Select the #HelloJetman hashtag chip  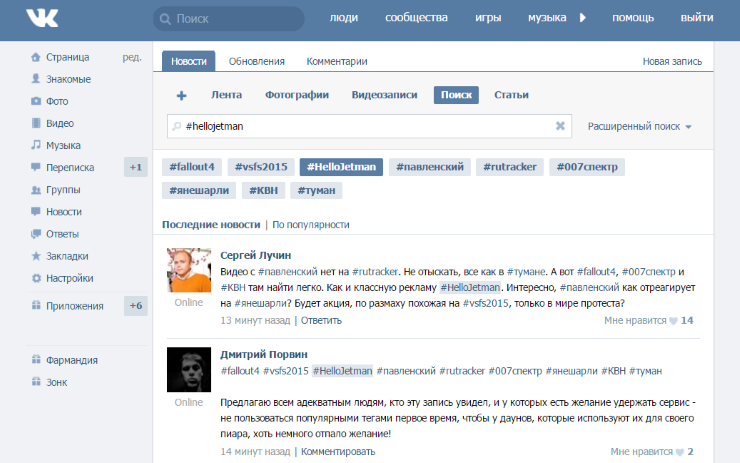341,167
